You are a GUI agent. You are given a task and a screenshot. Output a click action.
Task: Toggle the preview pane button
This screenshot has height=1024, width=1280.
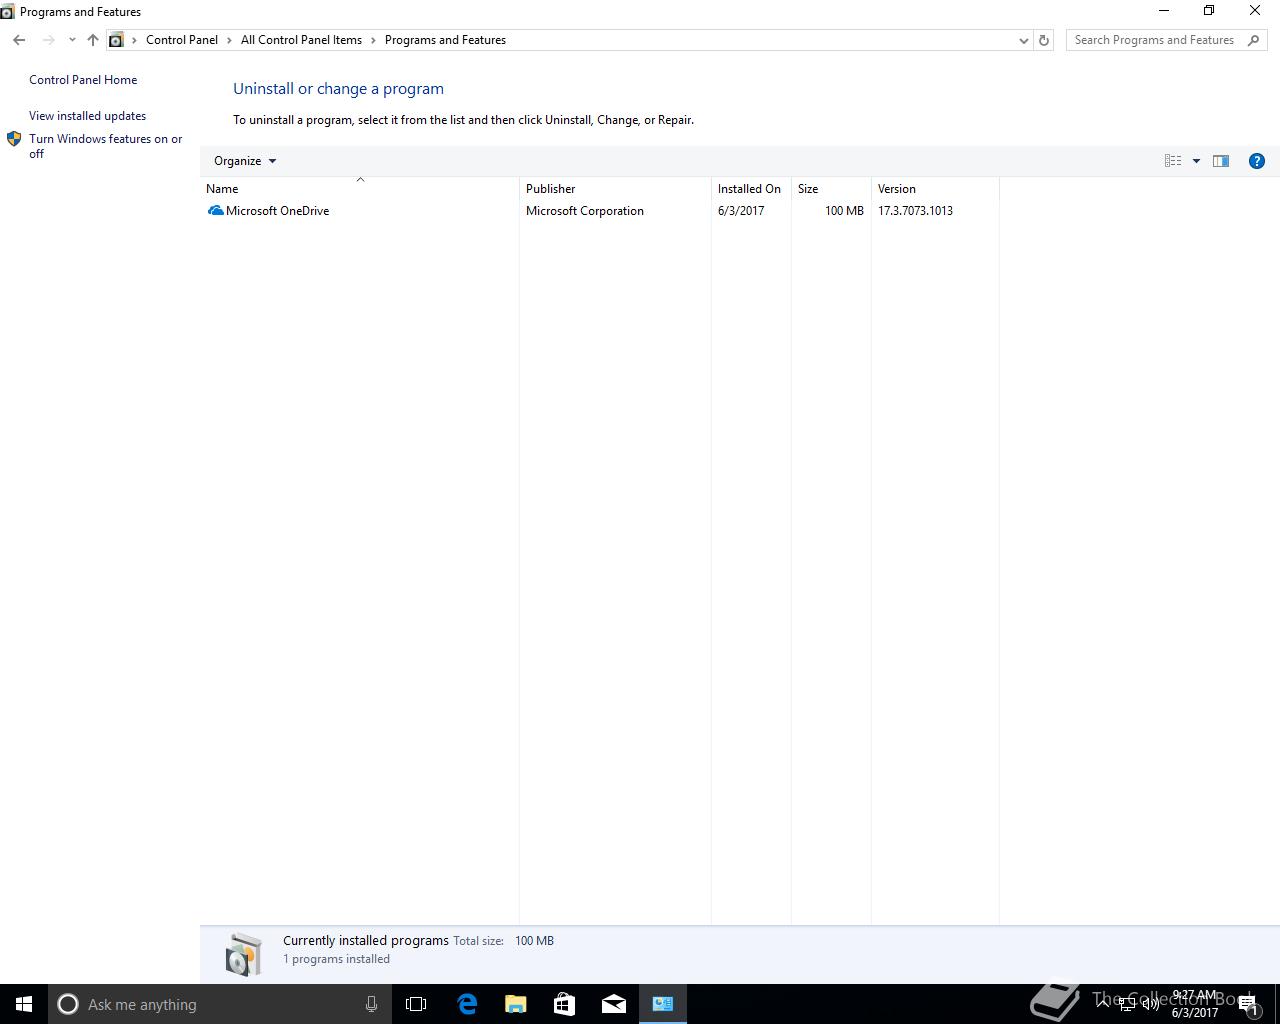pyautogui.click(x=1221, y=161)
